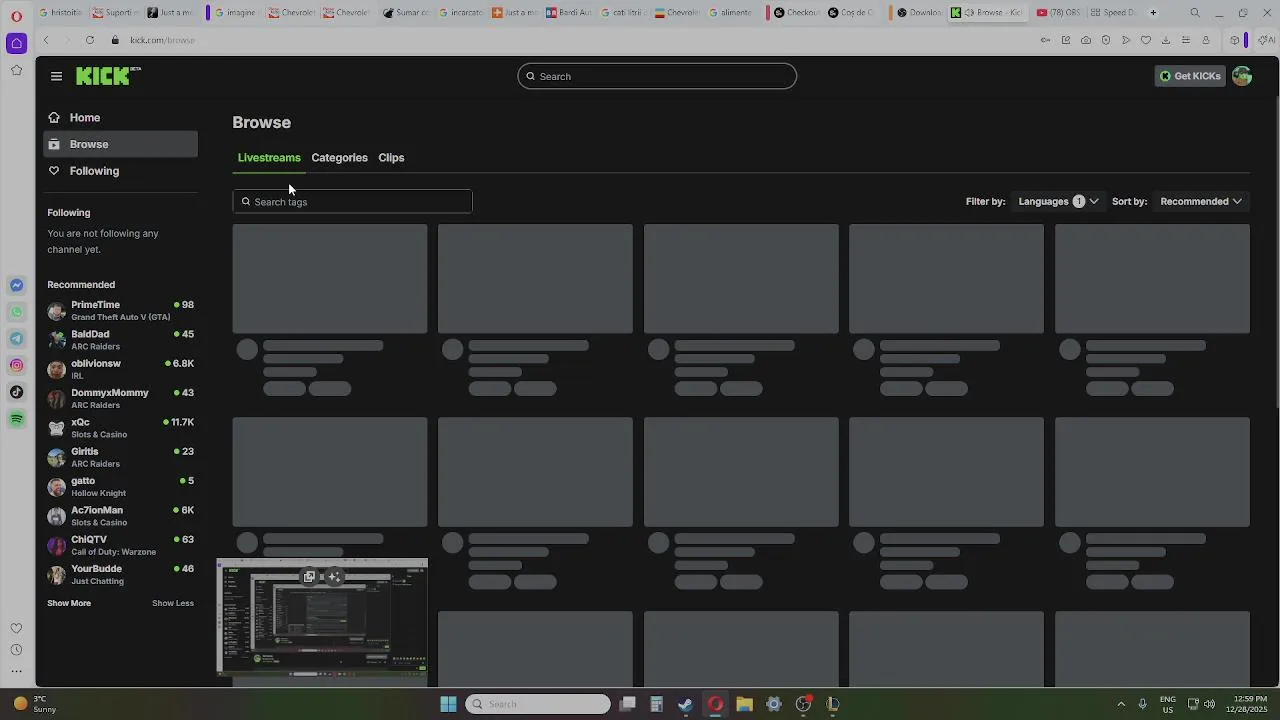Open the Recommended sort dropdown
Screen dimensions: 1280x720
(1200, 201)
